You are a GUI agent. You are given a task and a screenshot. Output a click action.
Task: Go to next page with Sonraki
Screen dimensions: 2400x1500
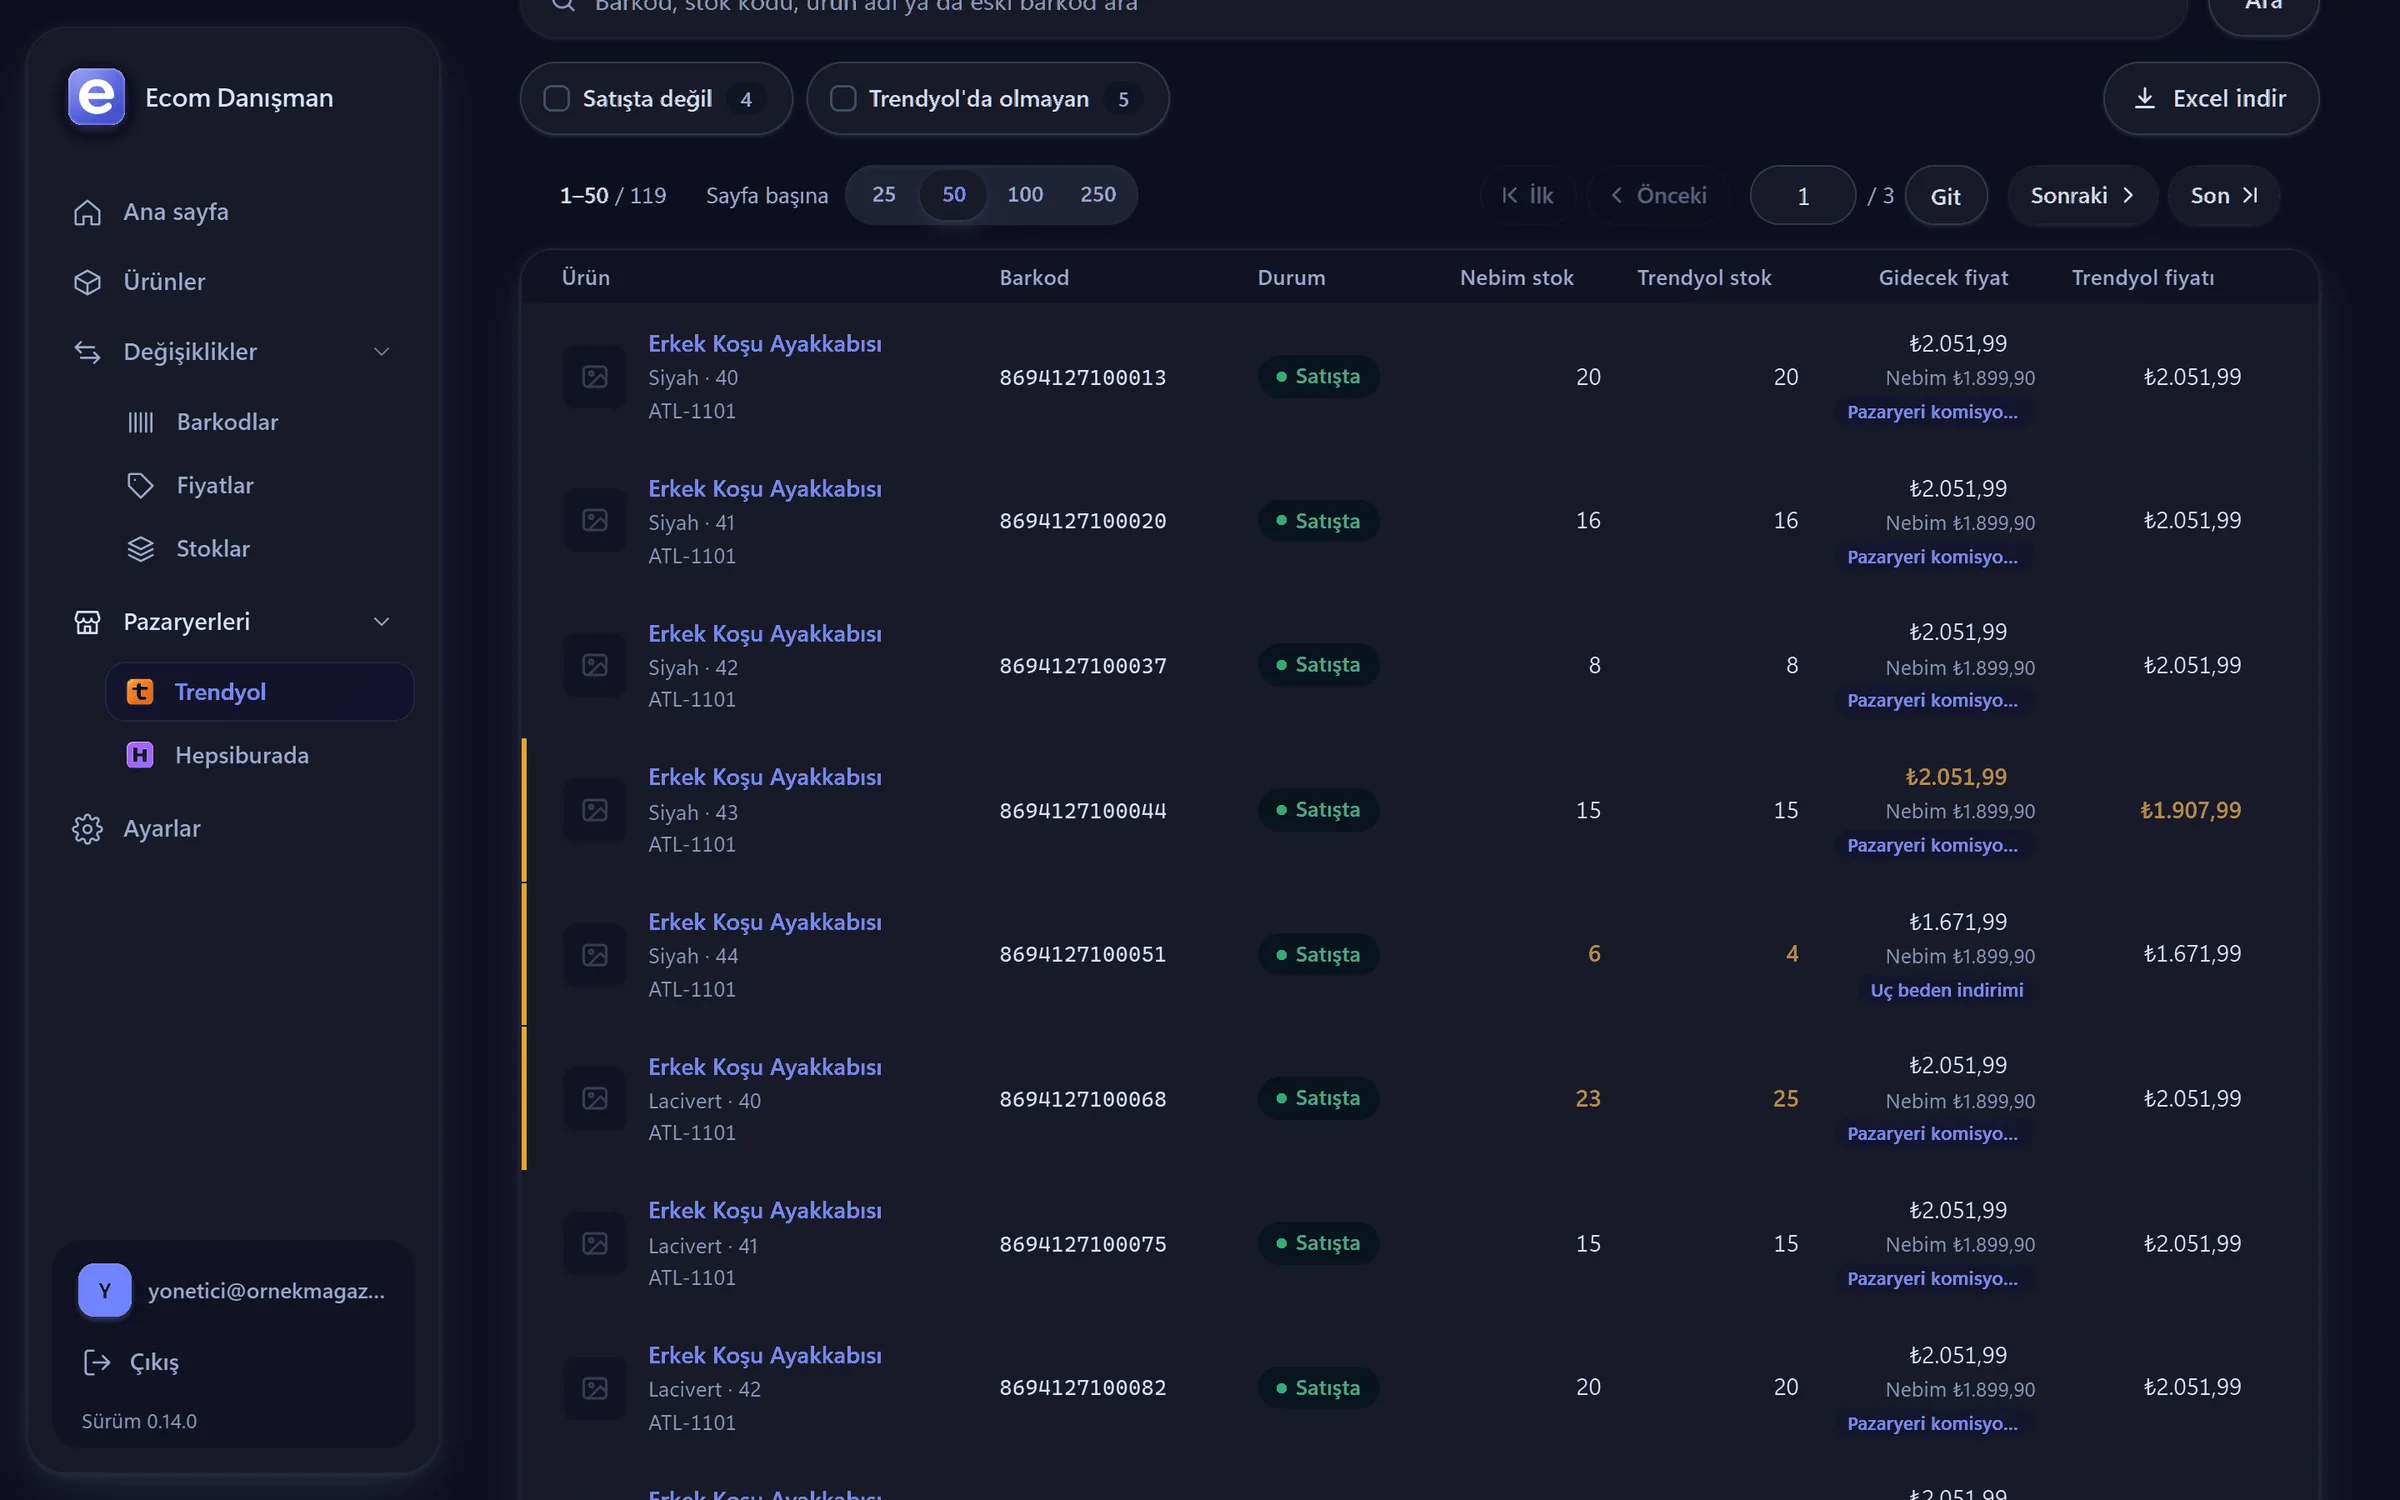tap(2082, 195)
